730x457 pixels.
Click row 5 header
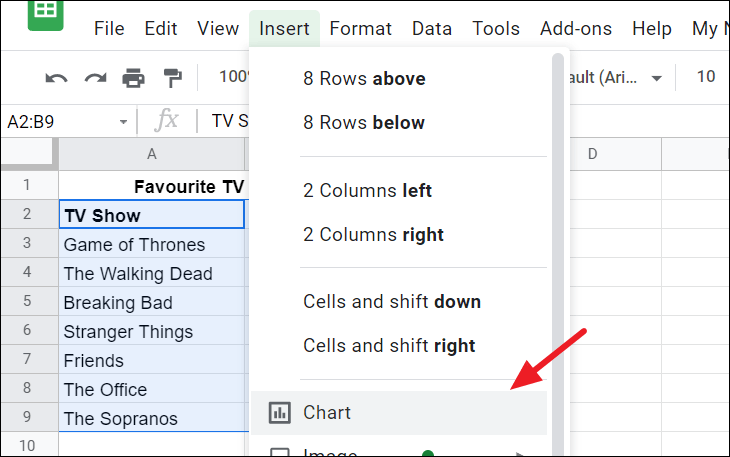(x=28, y=302)
